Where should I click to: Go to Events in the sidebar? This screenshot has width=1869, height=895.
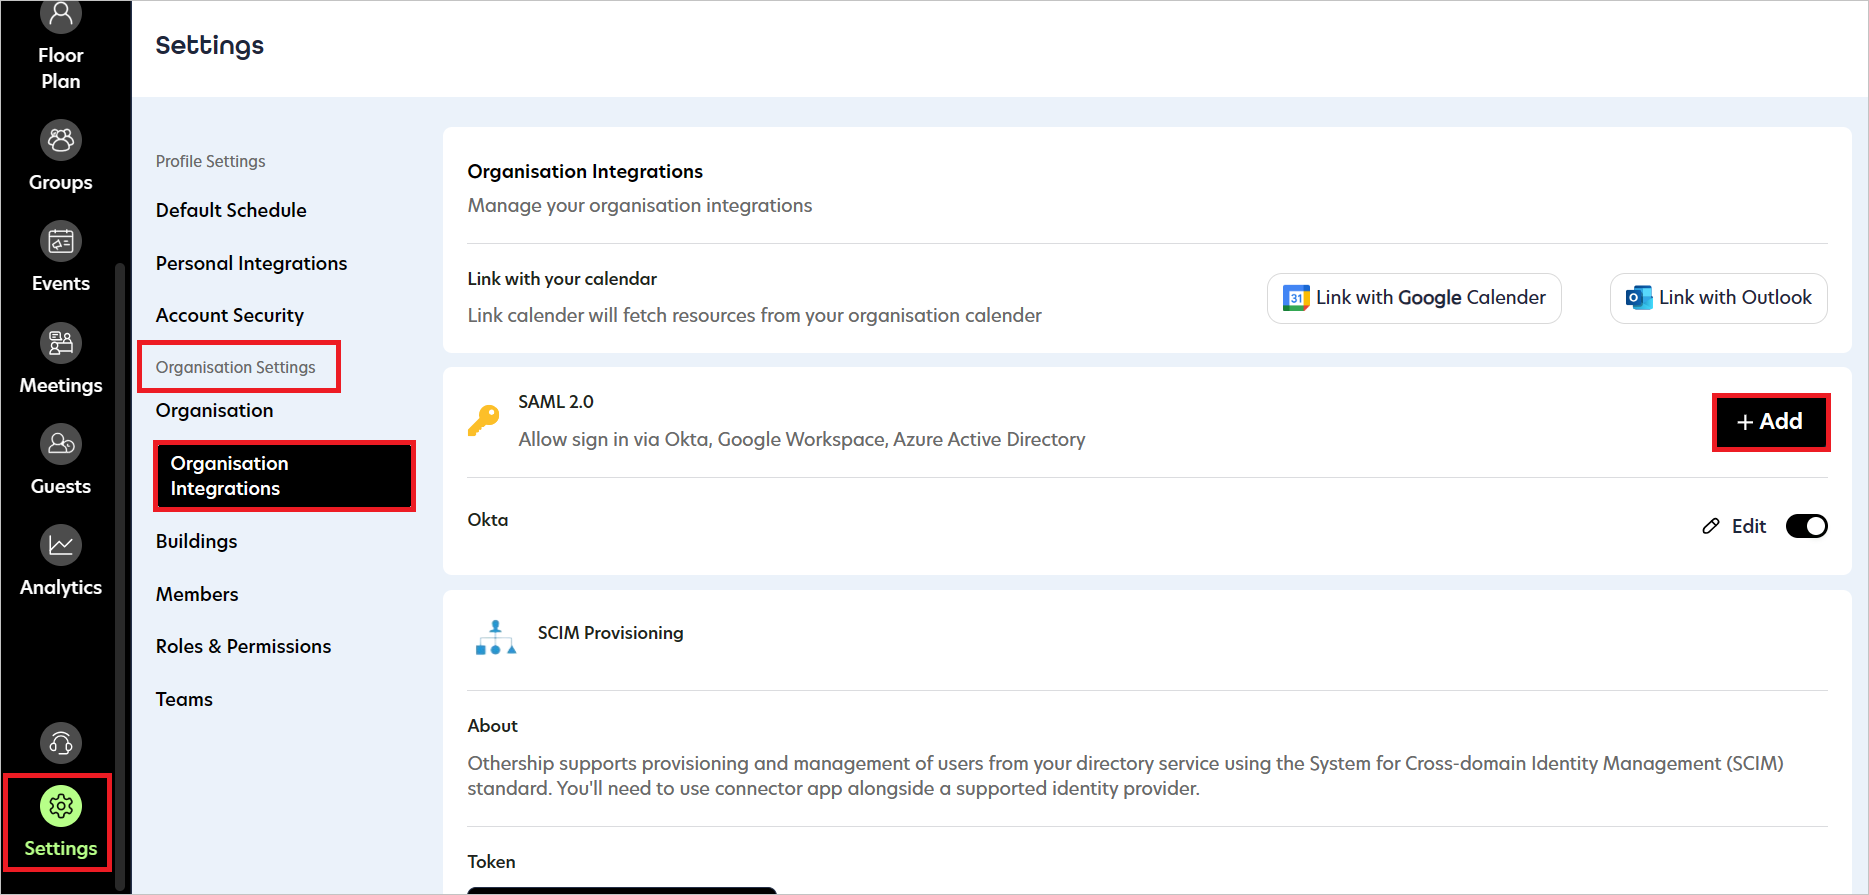pyautogui.click(x=61, y=259)
